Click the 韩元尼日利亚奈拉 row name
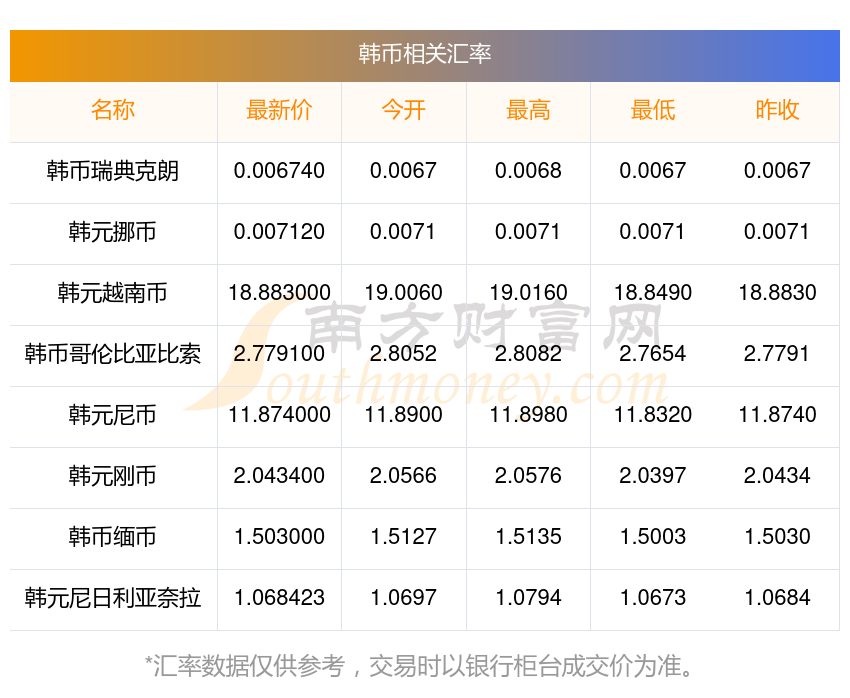The height and width of the screenshot is (698, 850). [113, 598]
